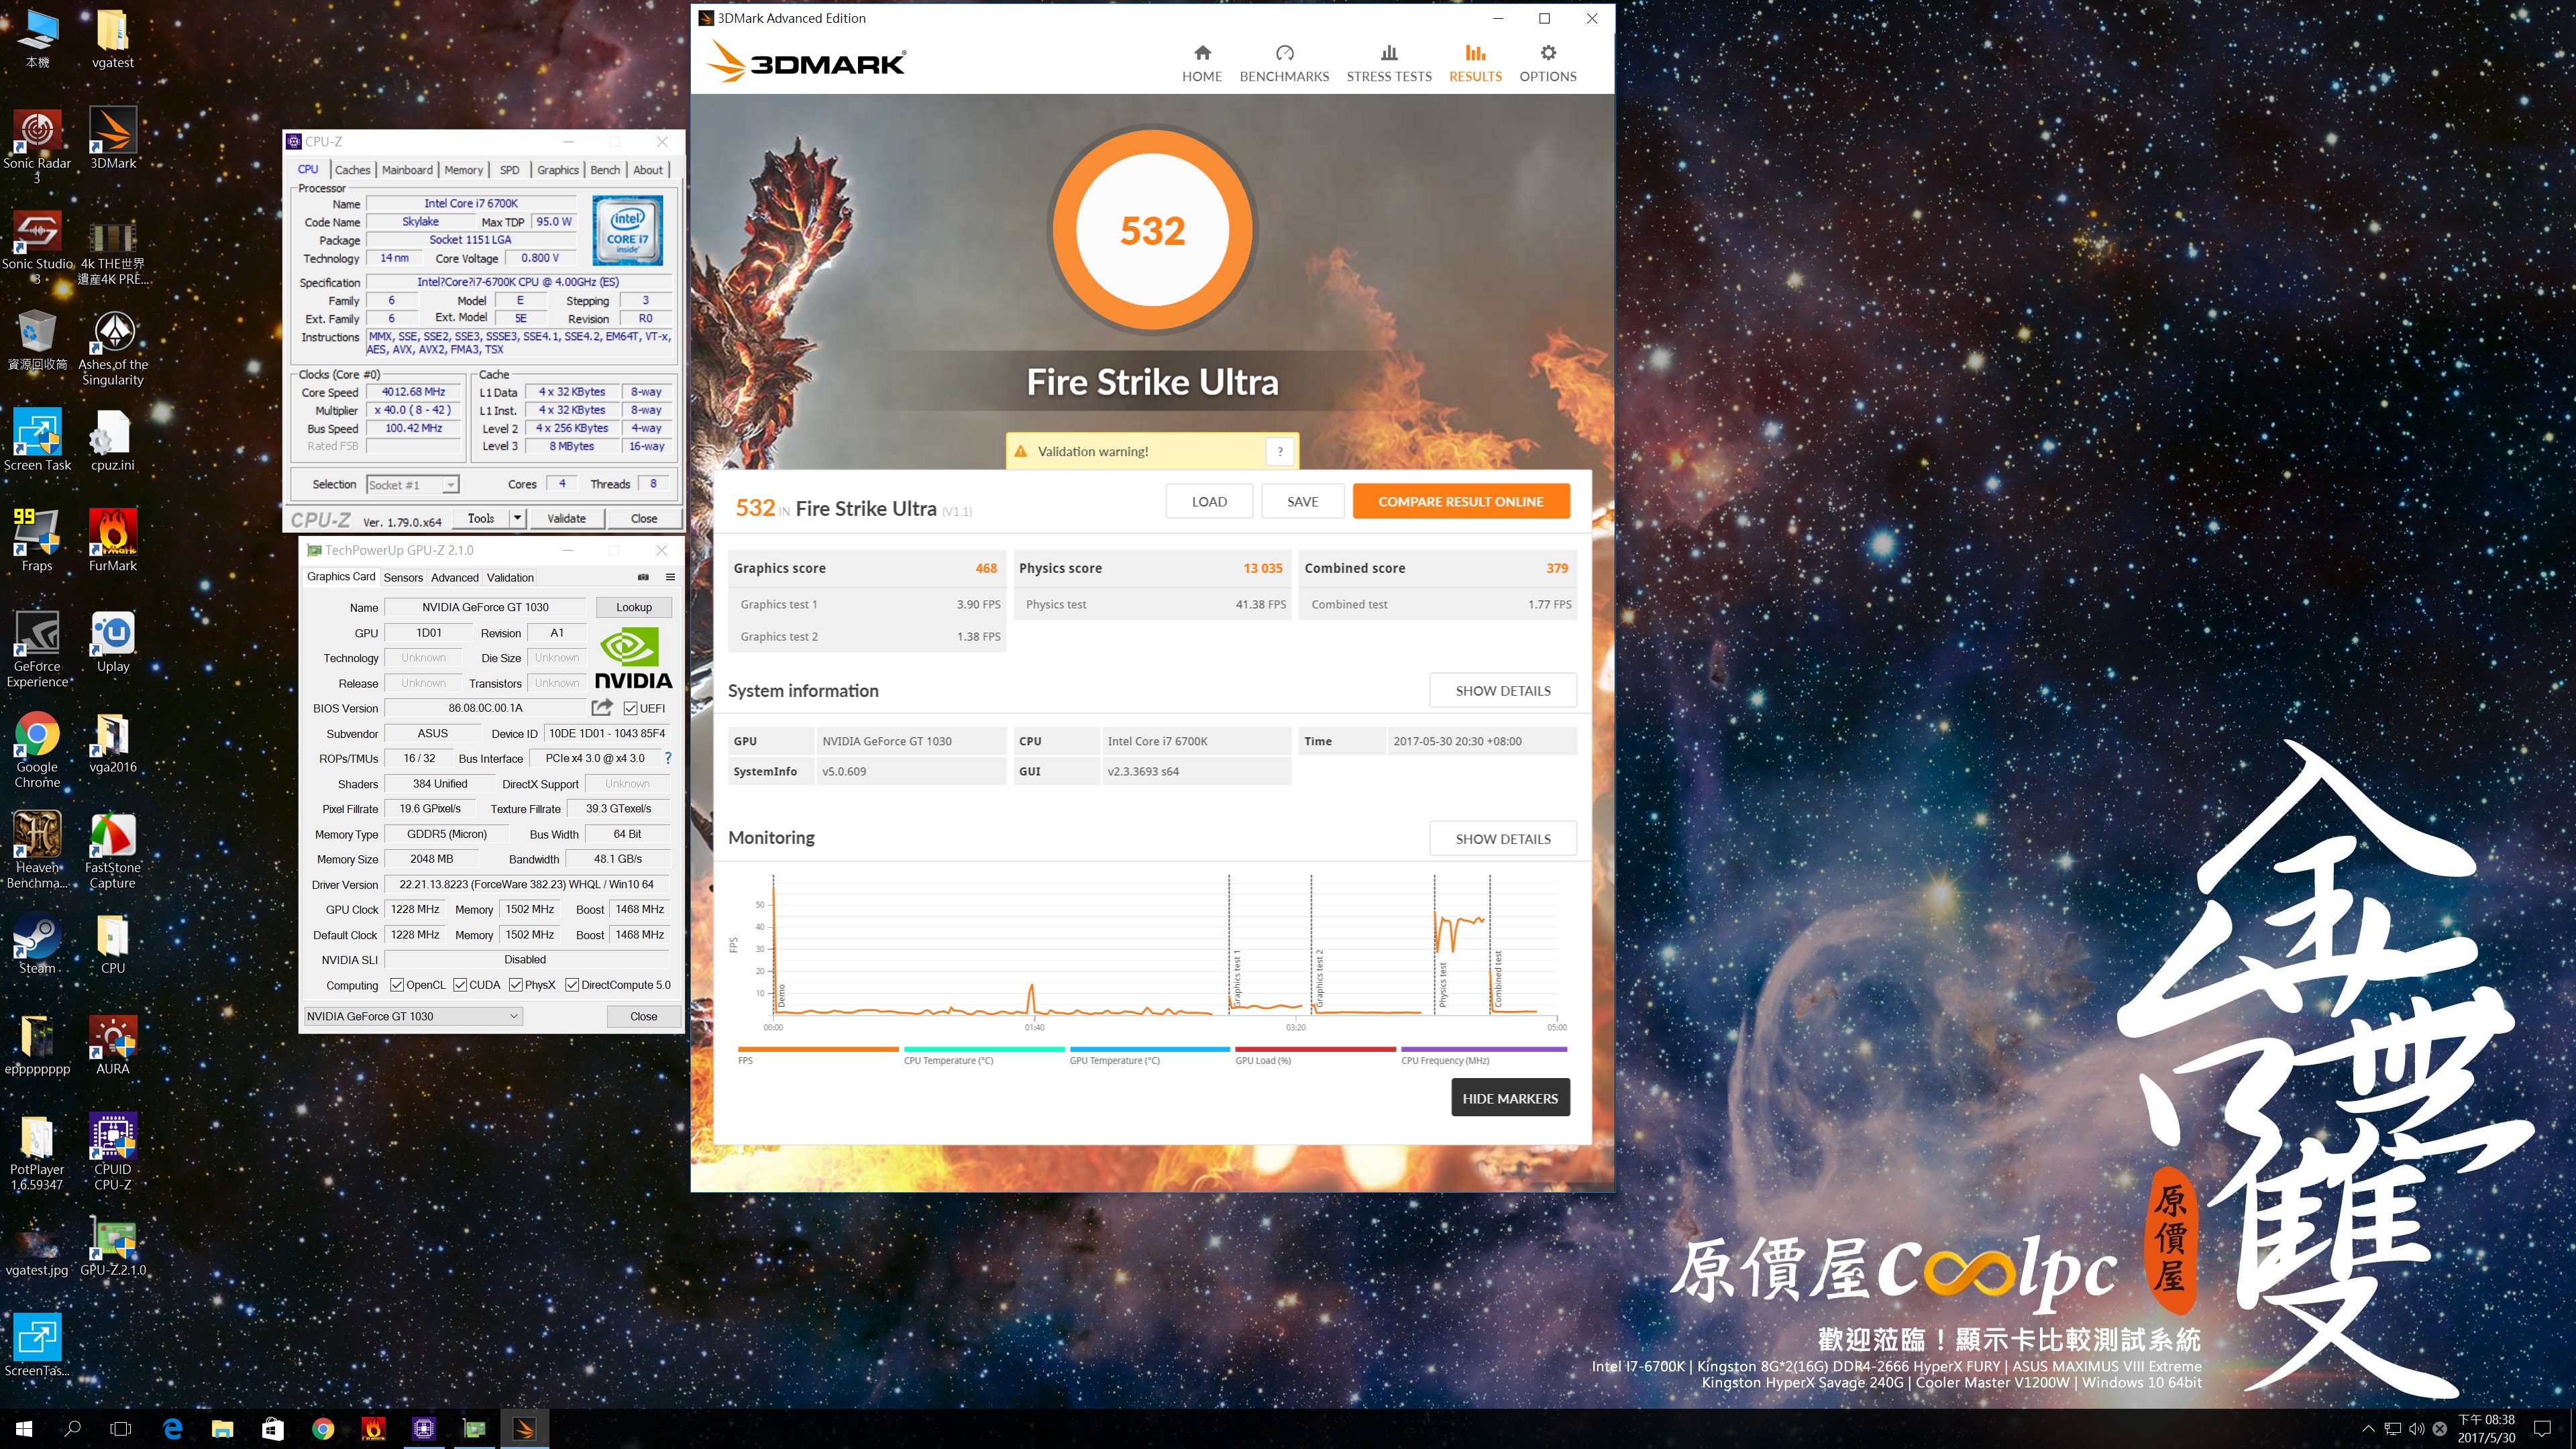
Task: Open the 3DMark desktop shortcut
Action: 113,139
